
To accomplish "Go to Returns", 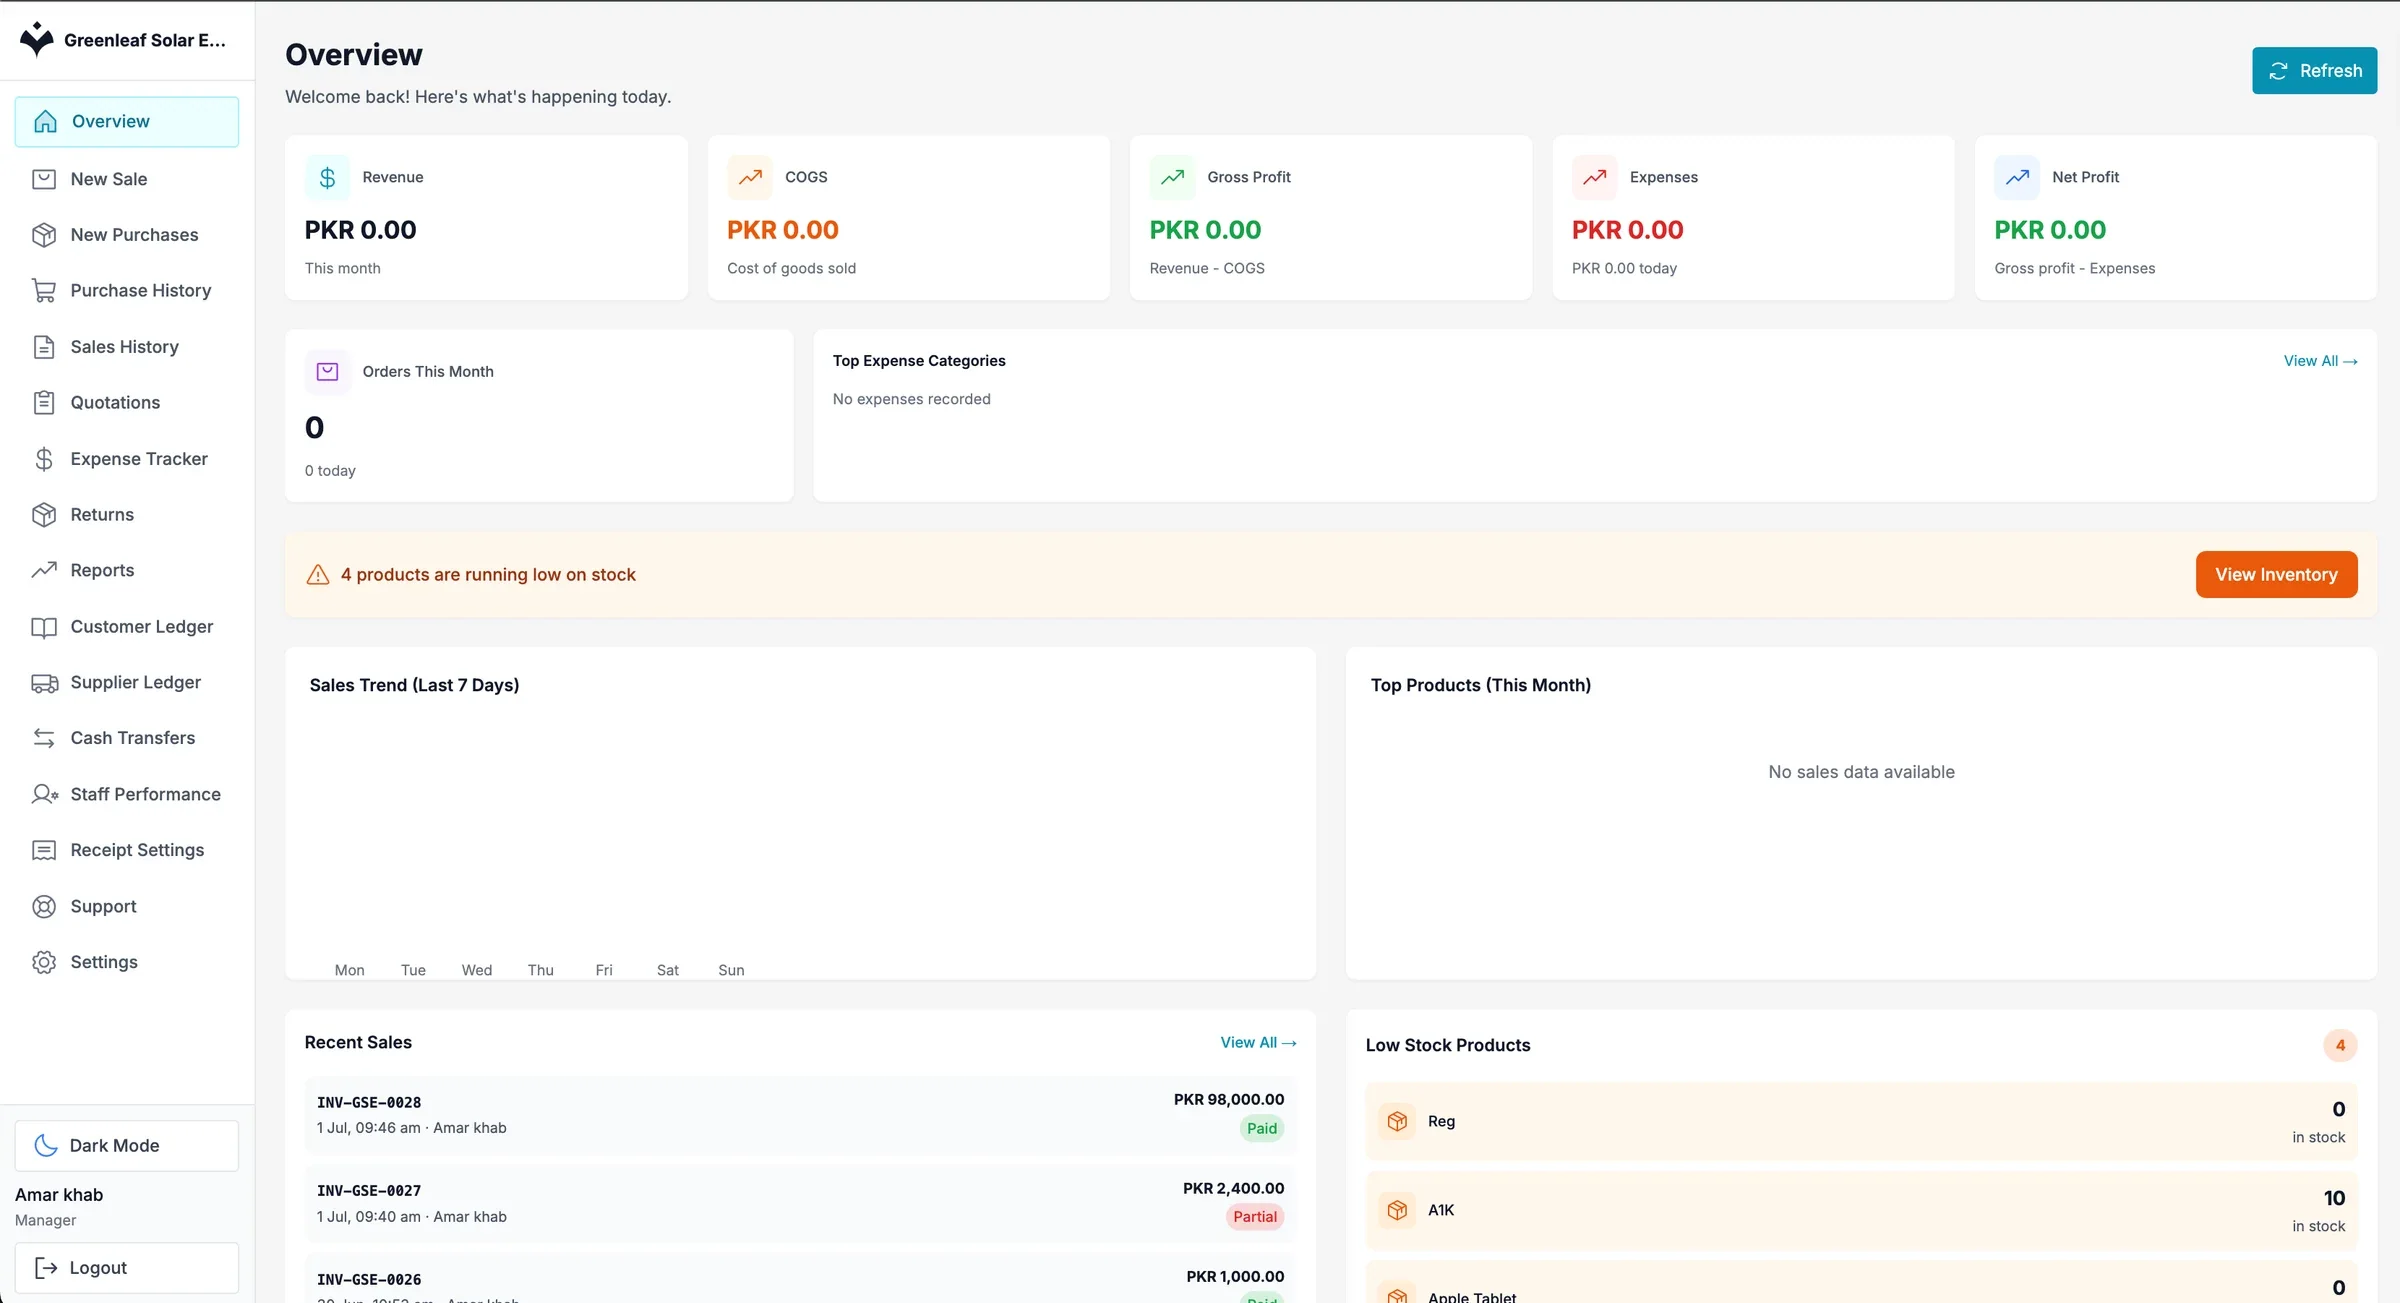I will 127,514.
